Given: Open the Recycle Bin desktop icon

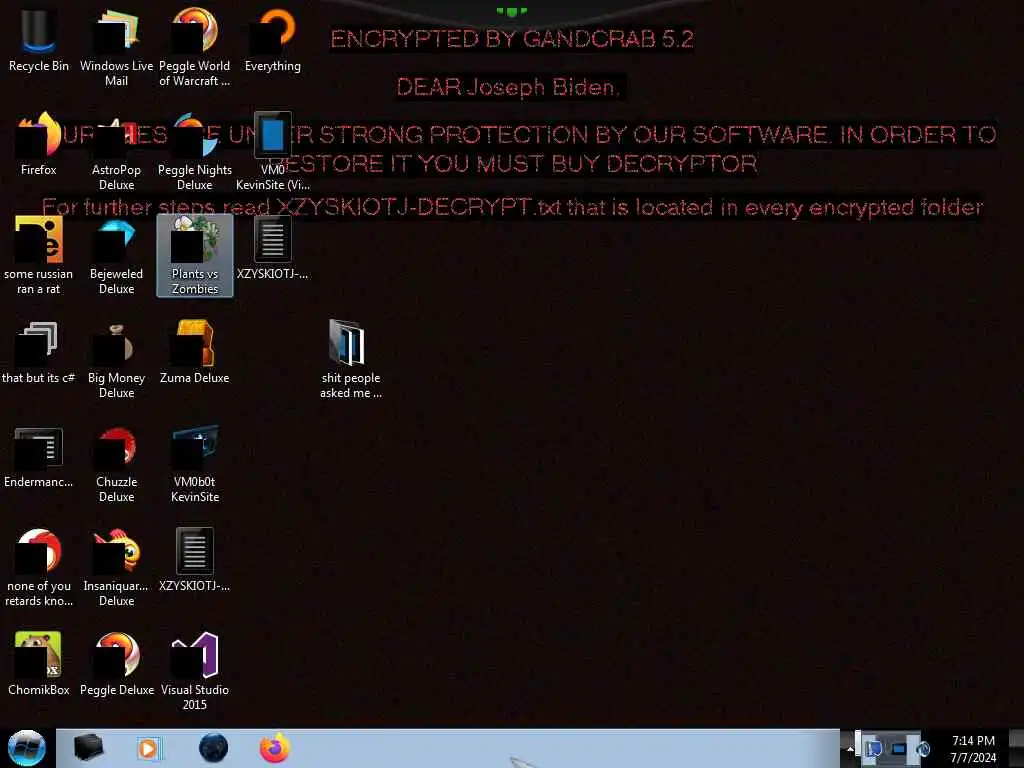Looking at the screenshot, I should click(x=39, y=39).
